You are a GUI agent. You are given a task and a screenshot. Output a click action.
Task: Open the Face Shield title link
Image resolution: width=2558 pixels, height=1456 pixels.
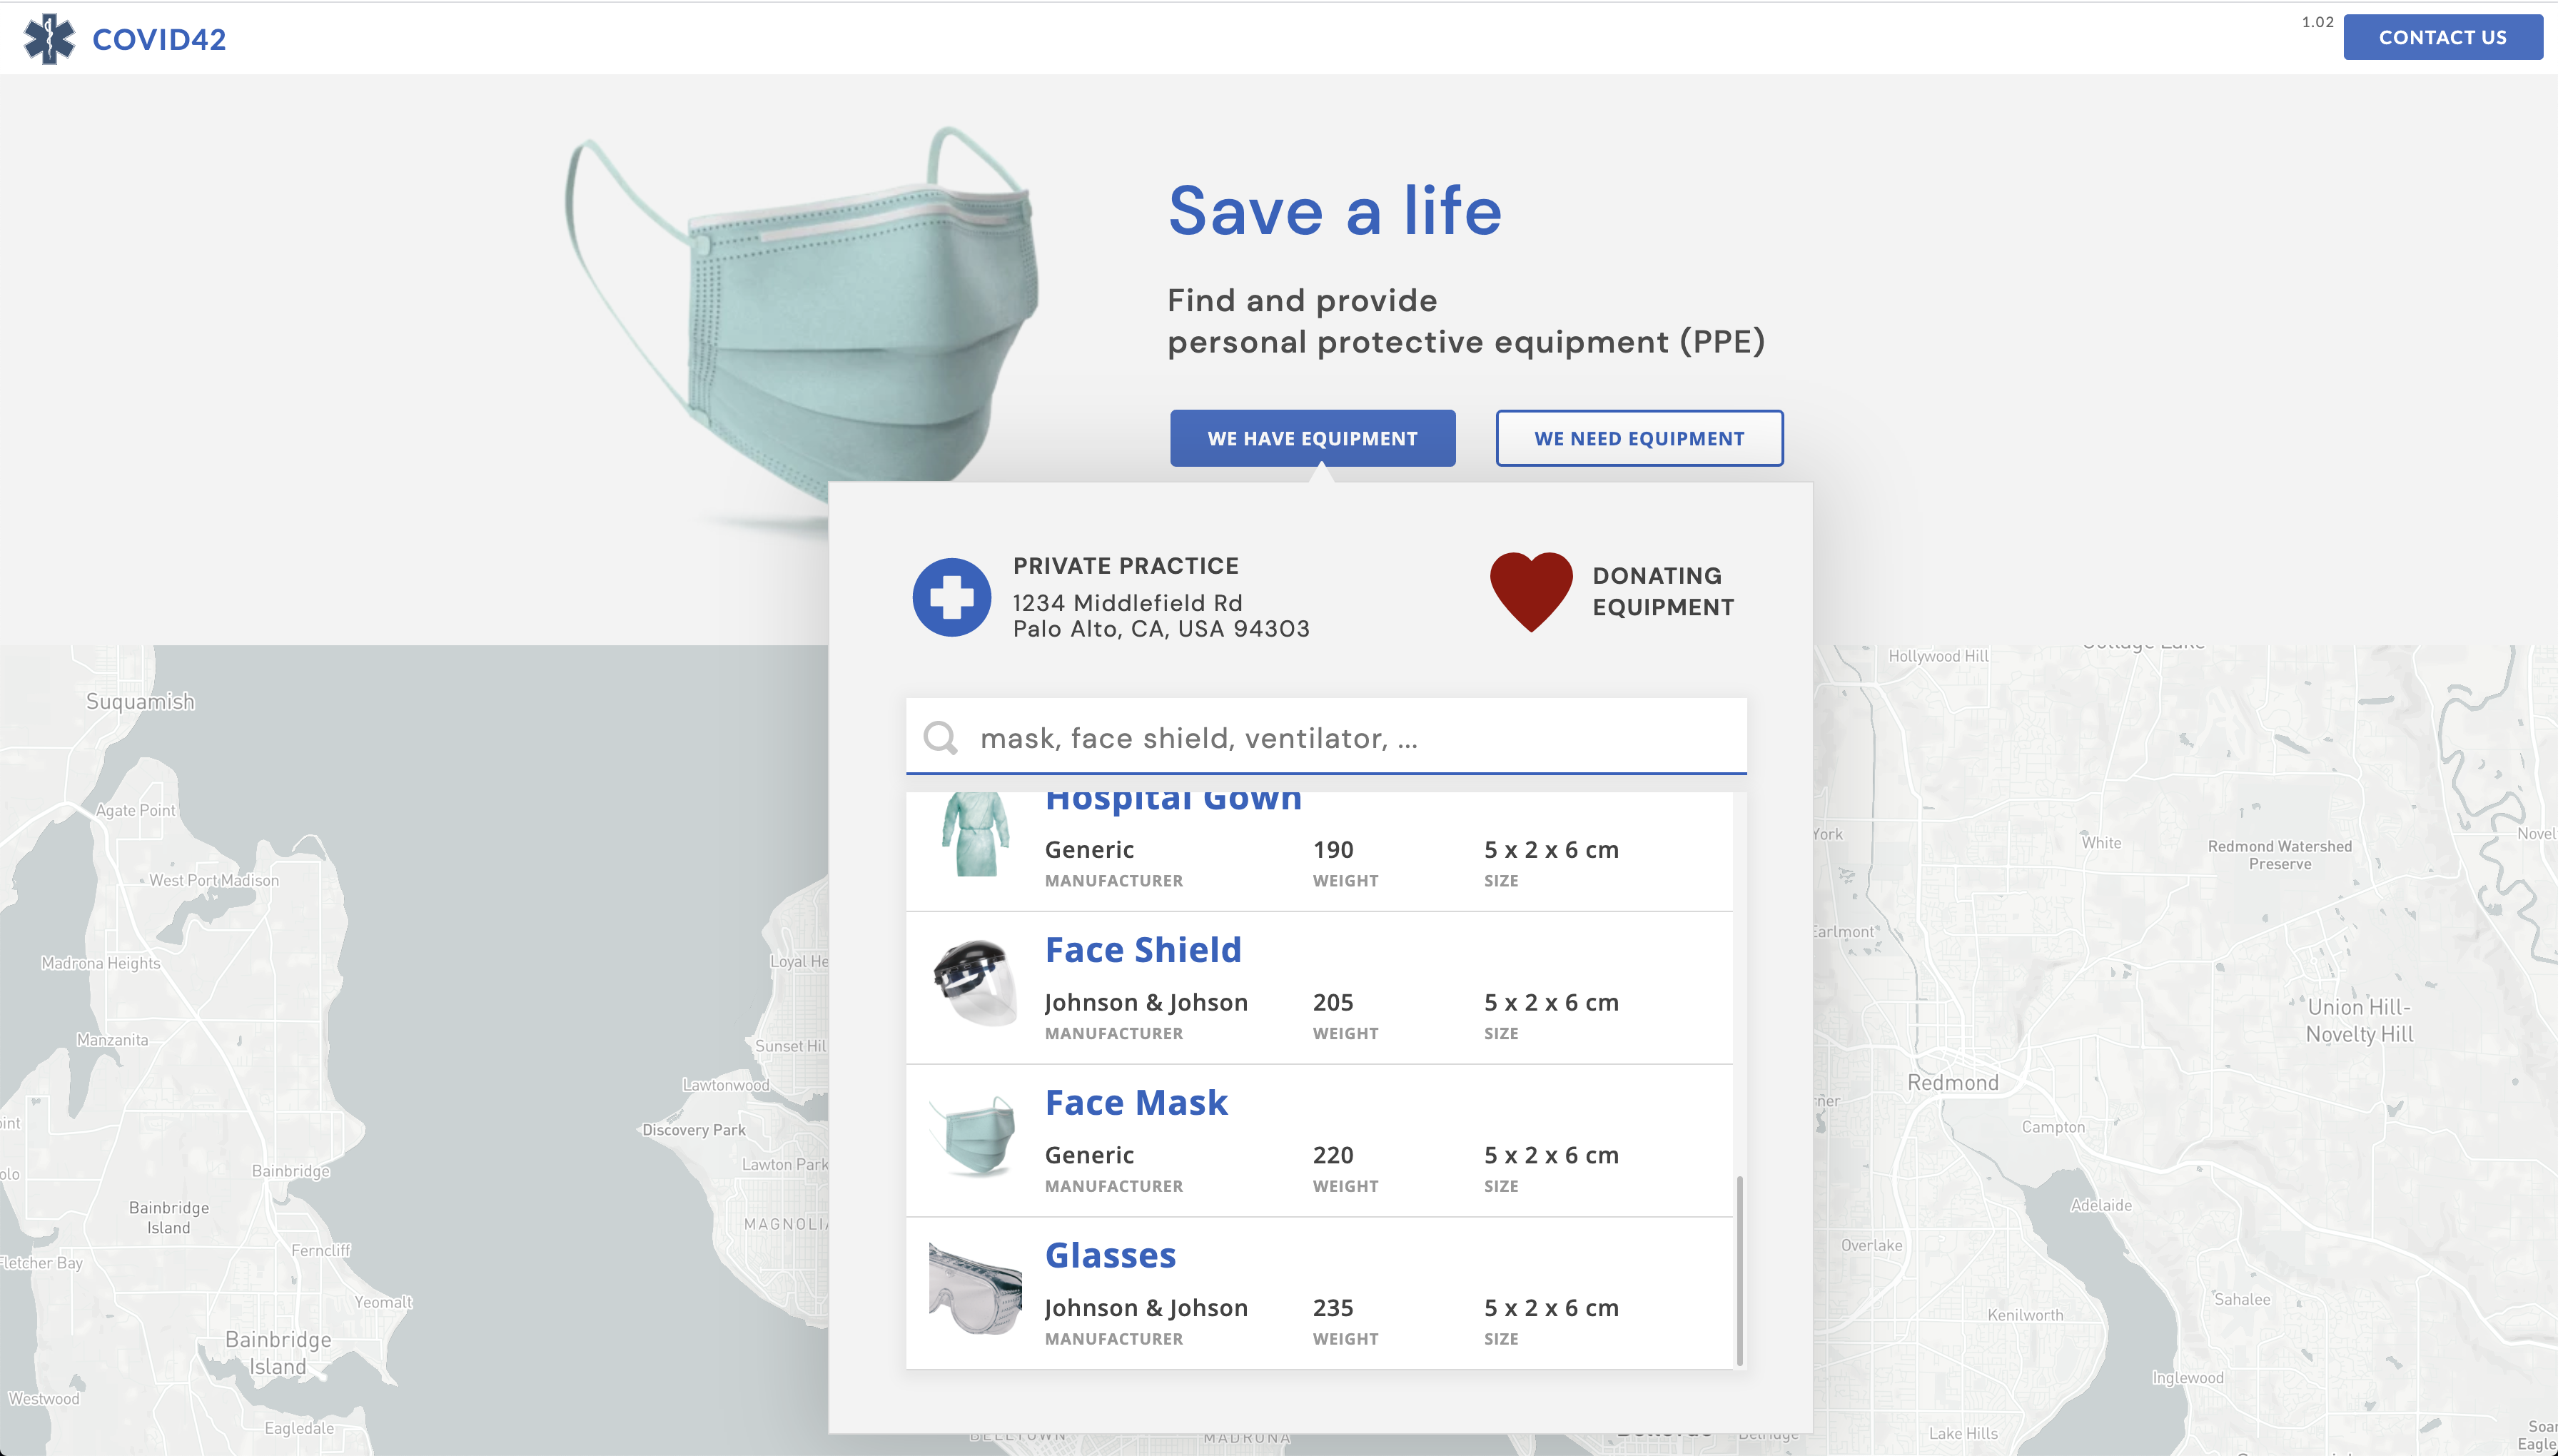point(1143,950)
